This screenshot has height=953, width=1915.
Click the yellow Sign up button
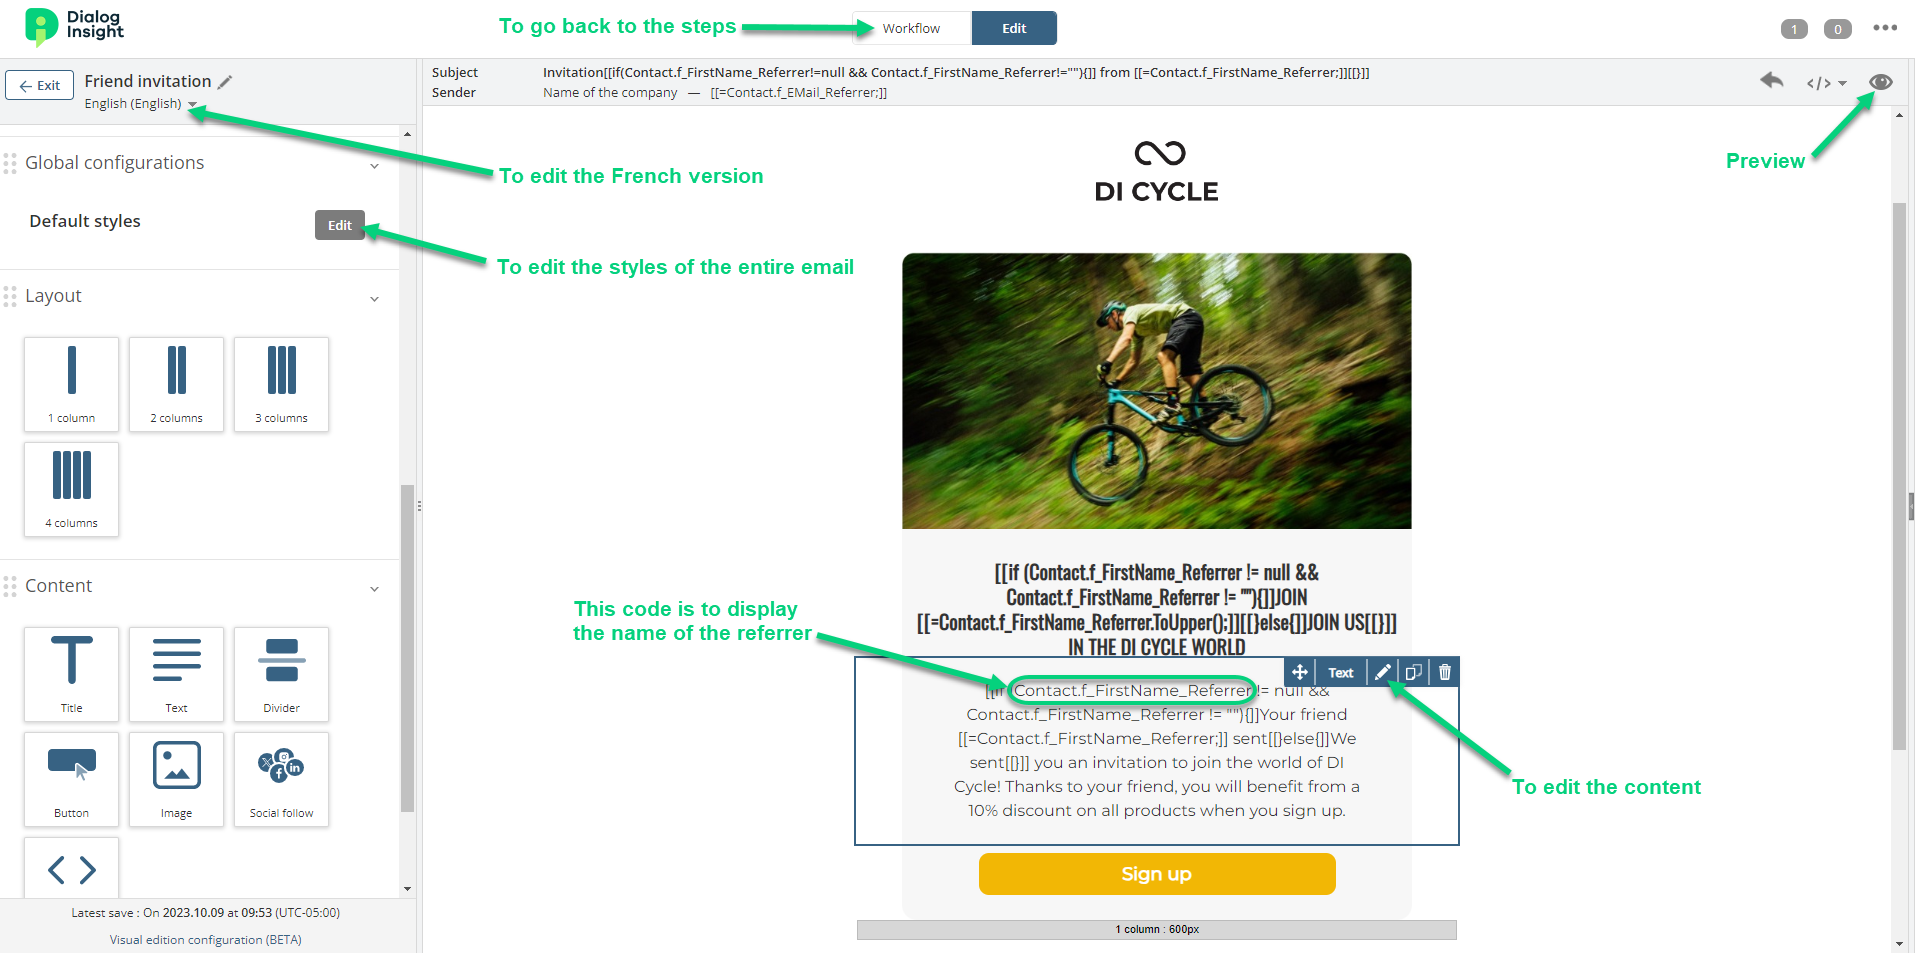1157,874
